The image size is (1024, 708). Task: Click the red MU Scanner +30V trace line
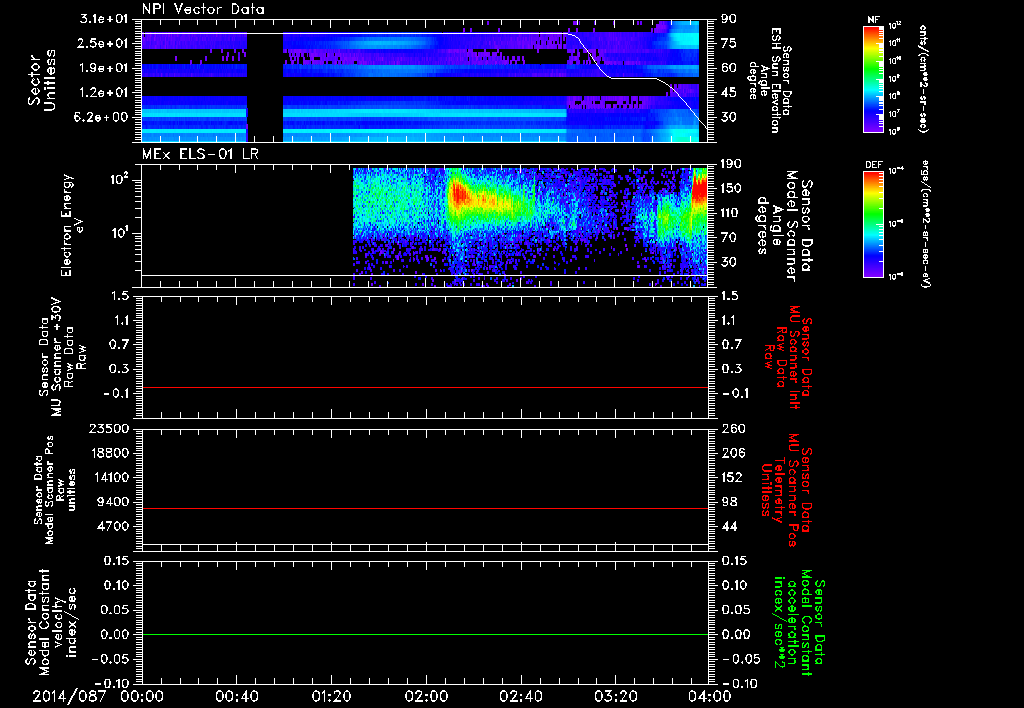pos(424,387)
